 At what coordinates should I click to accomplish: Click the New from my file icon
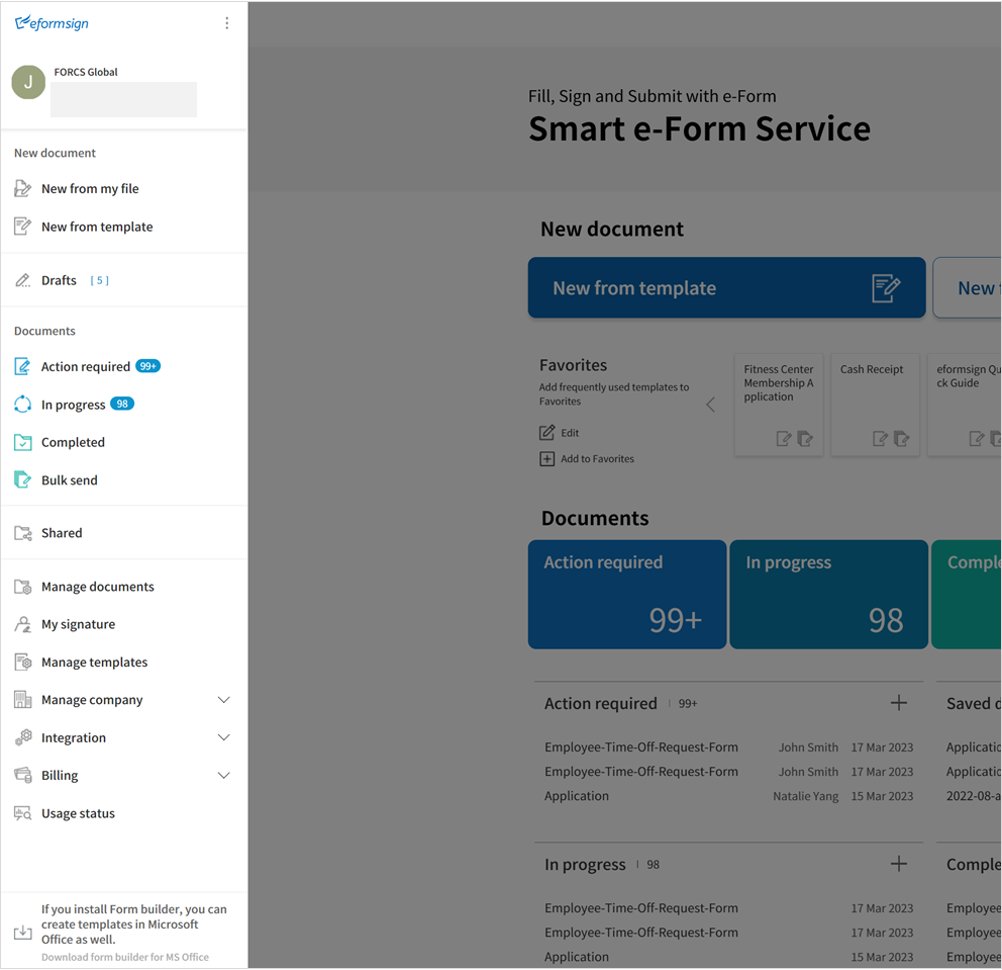tap(22, 189)
